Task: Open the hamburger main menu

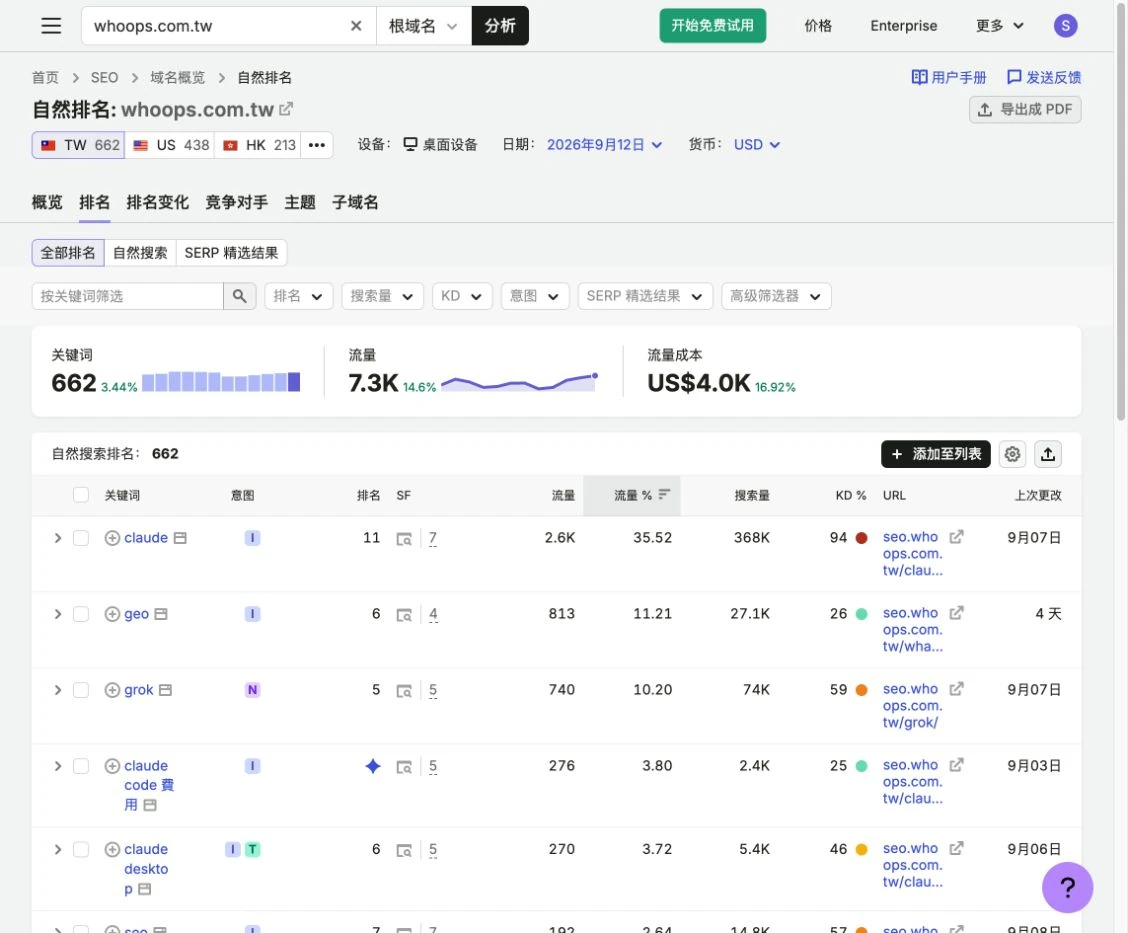Action: 51,26
